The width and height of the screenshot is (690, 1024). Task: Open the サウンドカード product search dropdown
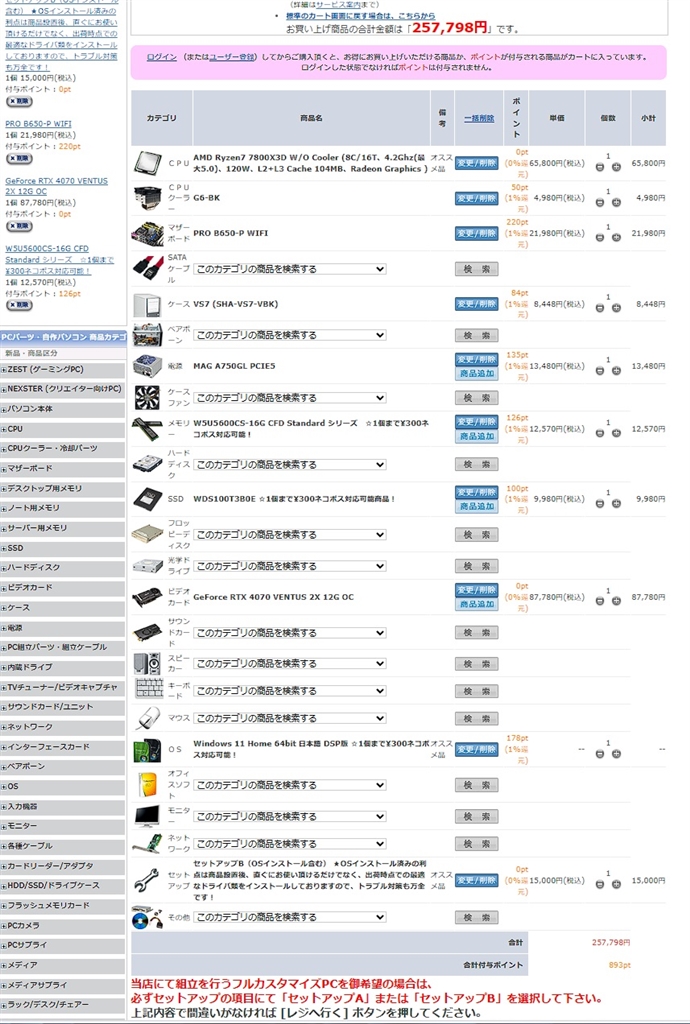(x=290, y=633)
